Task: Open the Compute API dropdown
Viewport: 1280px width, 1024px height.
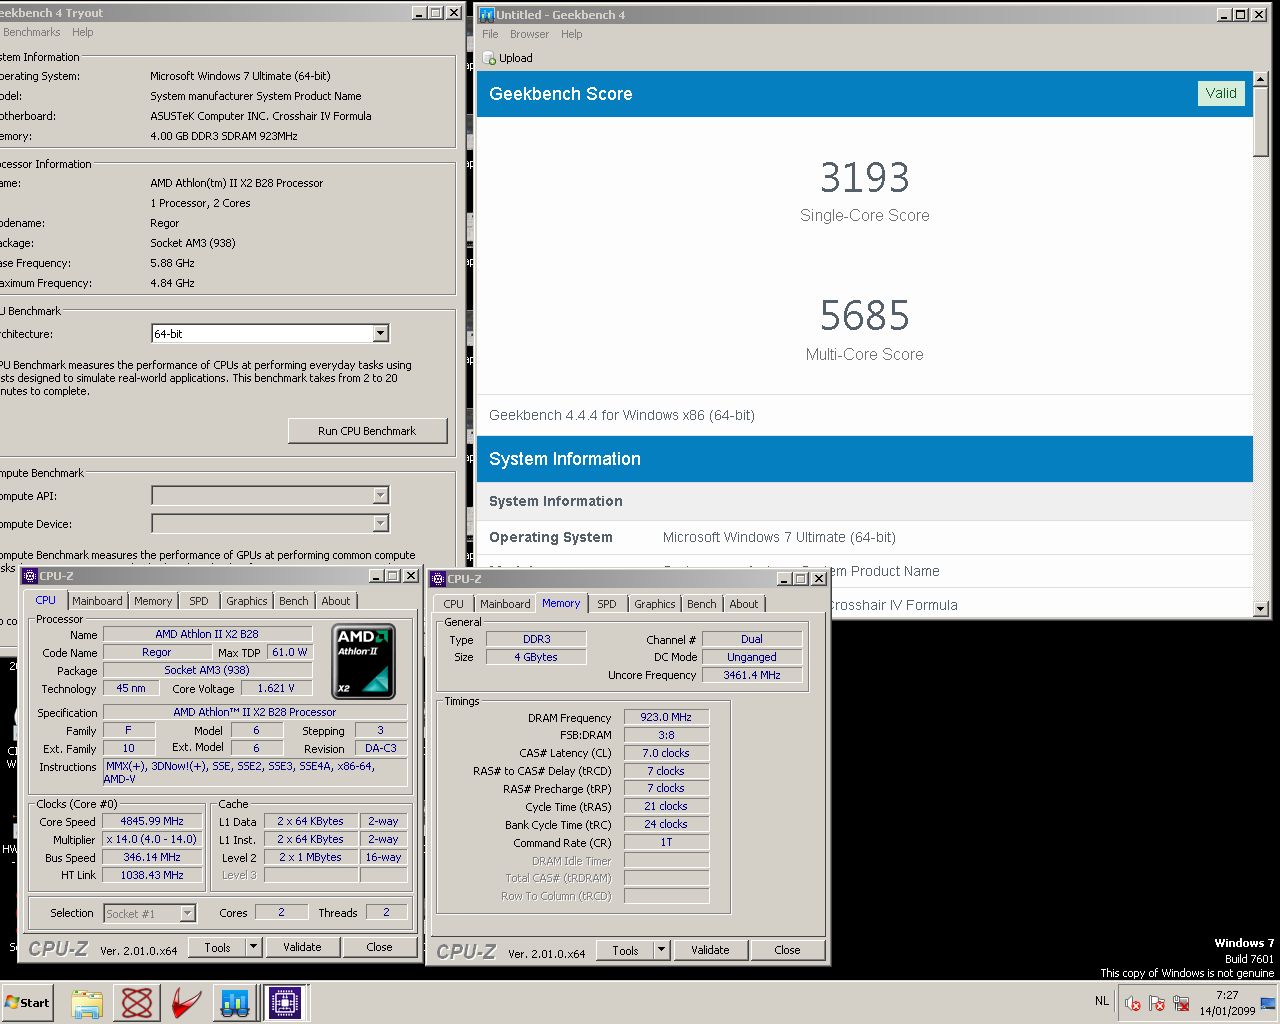Action: pos(380,495)
